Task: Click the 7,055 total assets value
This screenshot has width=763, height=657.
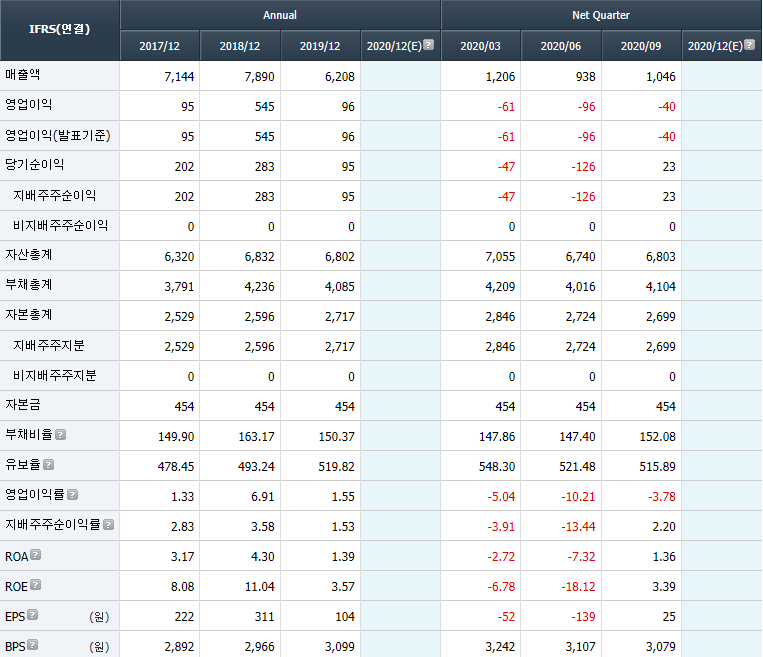Action: pos(500,256)
